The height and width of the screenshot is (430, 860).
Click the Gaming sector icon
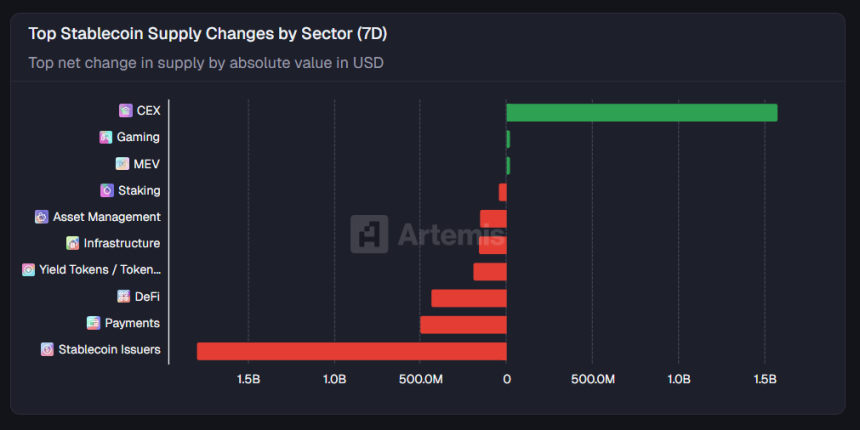(106, 137)
